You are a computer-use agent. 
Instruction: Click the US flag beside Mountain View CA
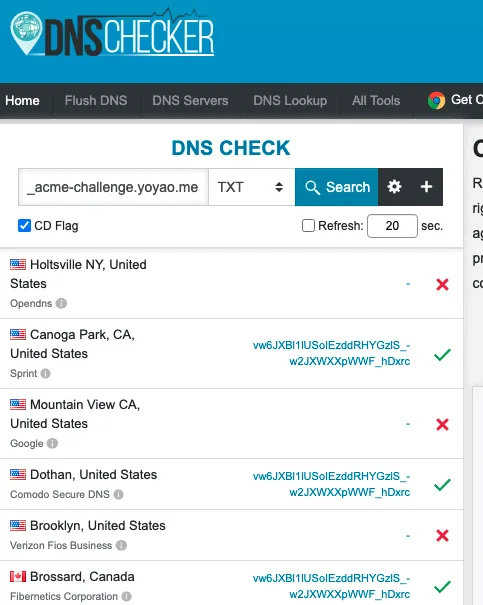tap(18, 404)
